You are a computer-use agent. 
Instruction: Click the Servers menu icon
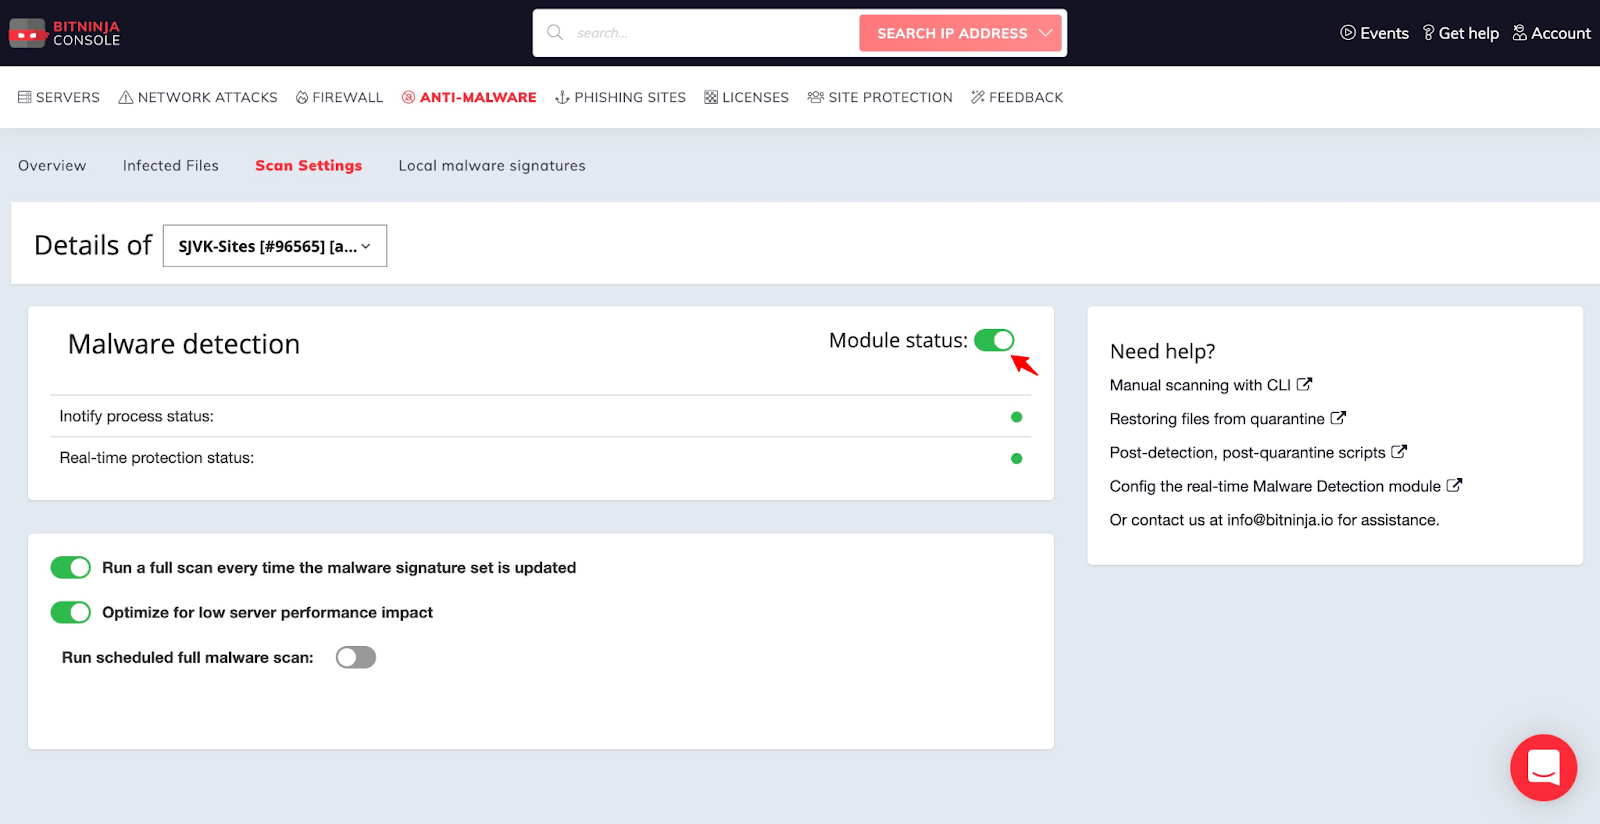(x=25, y=97)
